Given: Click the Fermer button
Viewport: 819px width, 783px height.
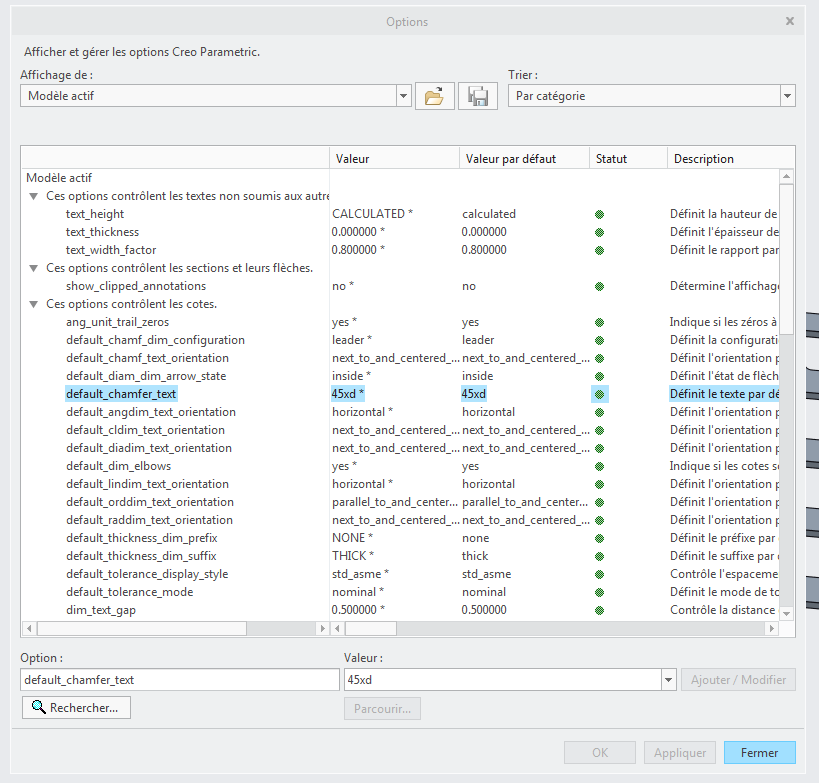Looking at the screenshot, I should (x=759, y=752).
